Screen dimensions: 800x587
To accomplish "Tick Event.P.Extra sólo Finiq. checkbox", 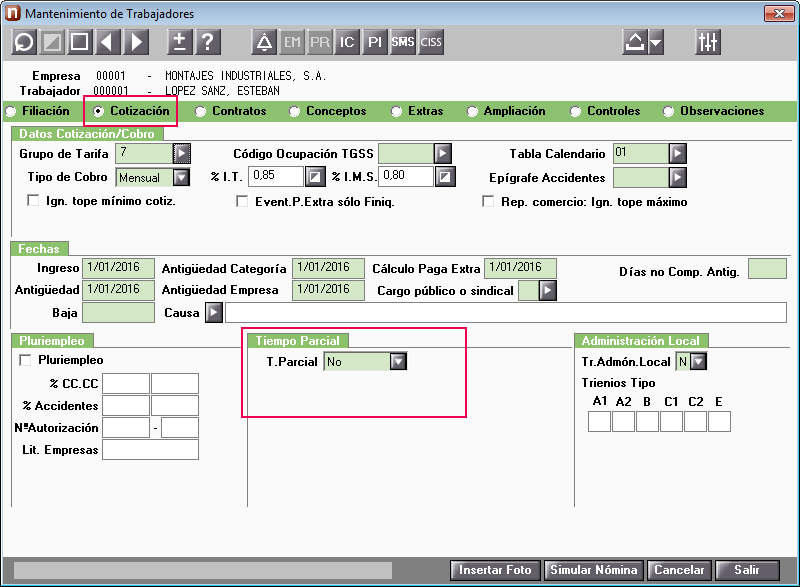I will point(242,201).
